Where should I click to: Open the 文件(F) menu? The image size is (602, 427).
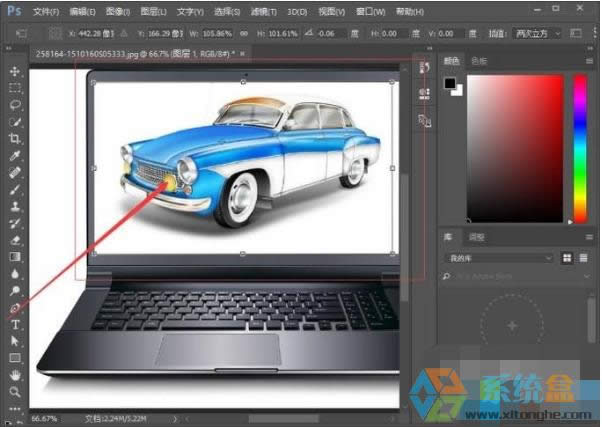(x=46, y=11)
